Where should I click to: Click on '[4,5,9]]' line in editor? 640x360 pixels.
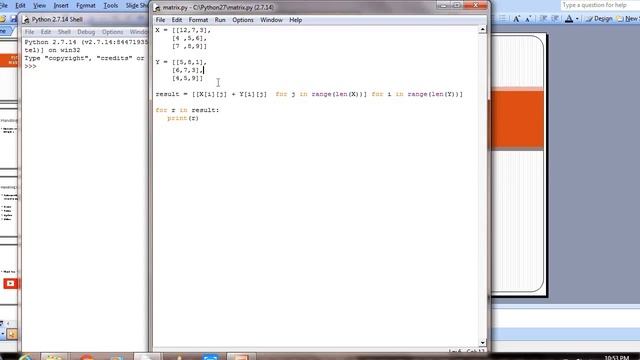coord(187,78)
